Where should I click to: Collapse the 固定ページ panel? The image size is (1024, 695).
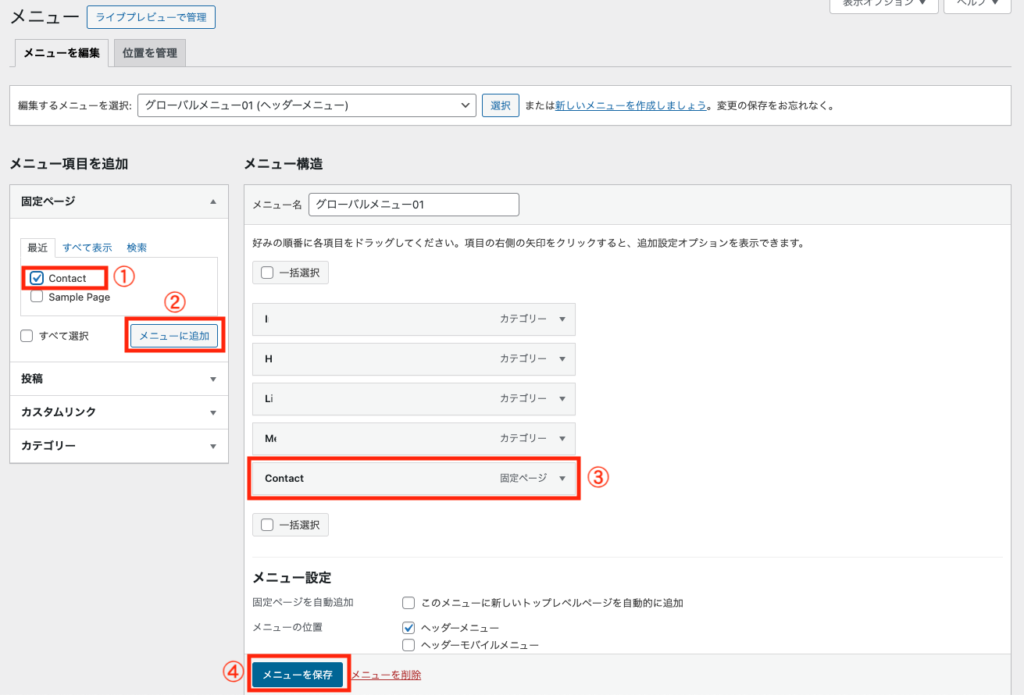click(x=213, y=202)
